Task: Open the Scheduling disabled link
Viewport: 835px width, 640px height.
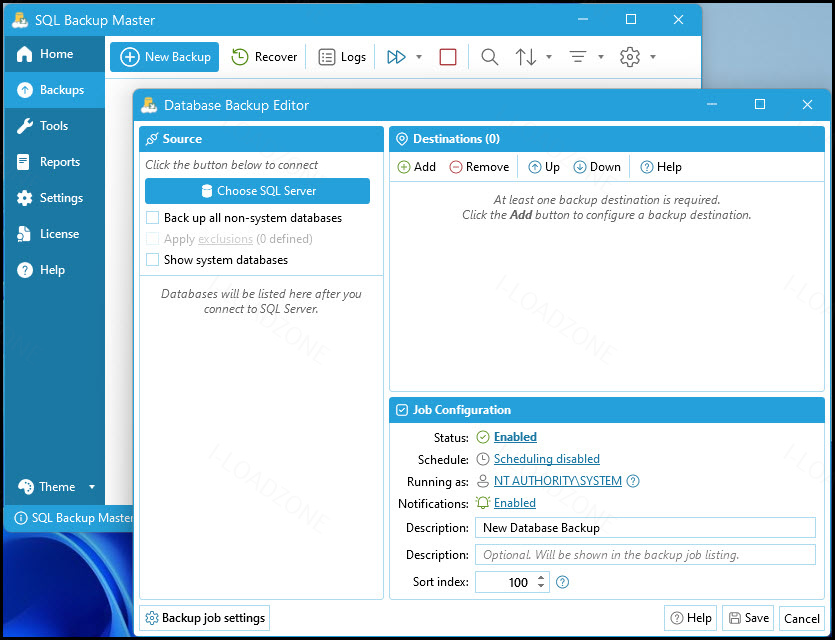Action: 546,459
